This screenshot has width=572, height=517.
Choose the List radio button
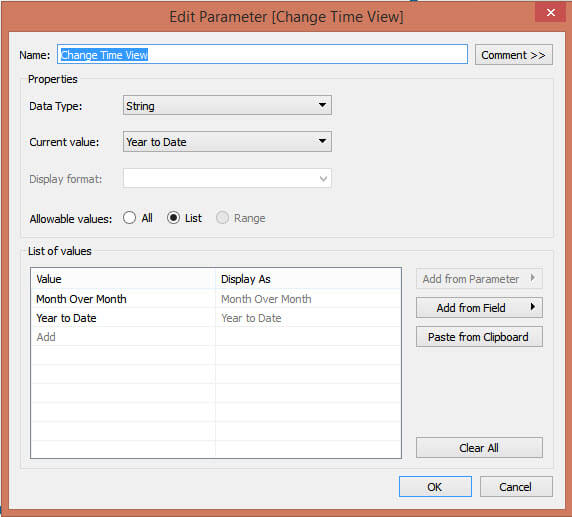pyautogui.click(x=173, y=218)
